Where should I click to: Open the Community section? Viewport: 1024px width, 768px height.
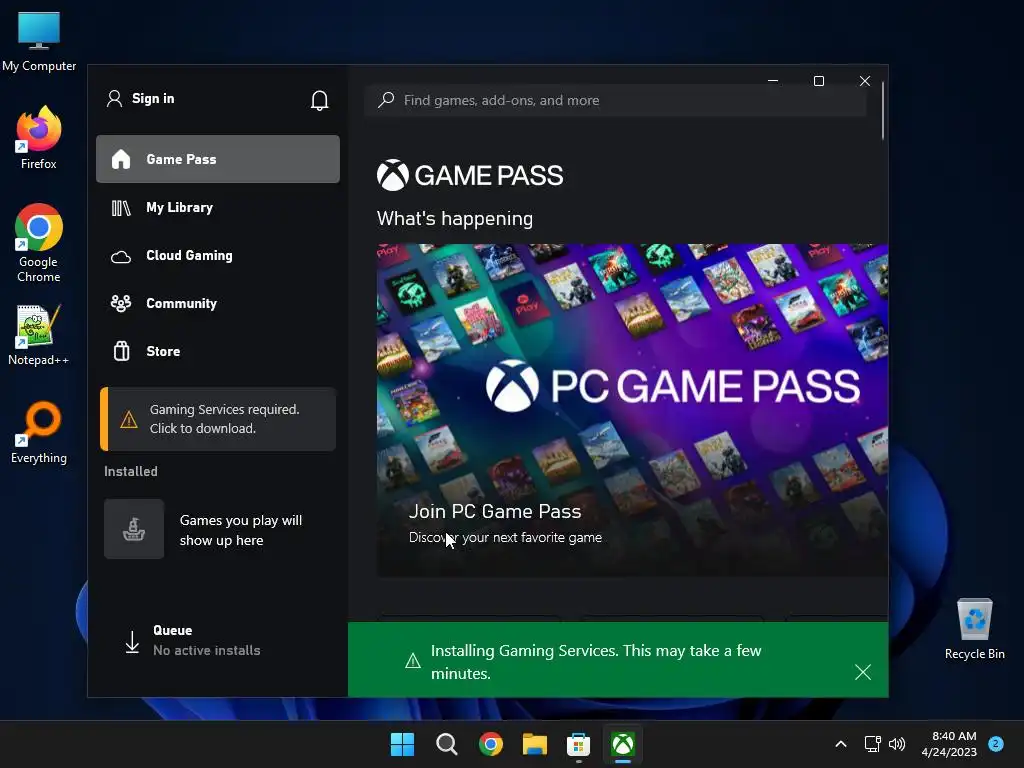(x=218, y=304)
